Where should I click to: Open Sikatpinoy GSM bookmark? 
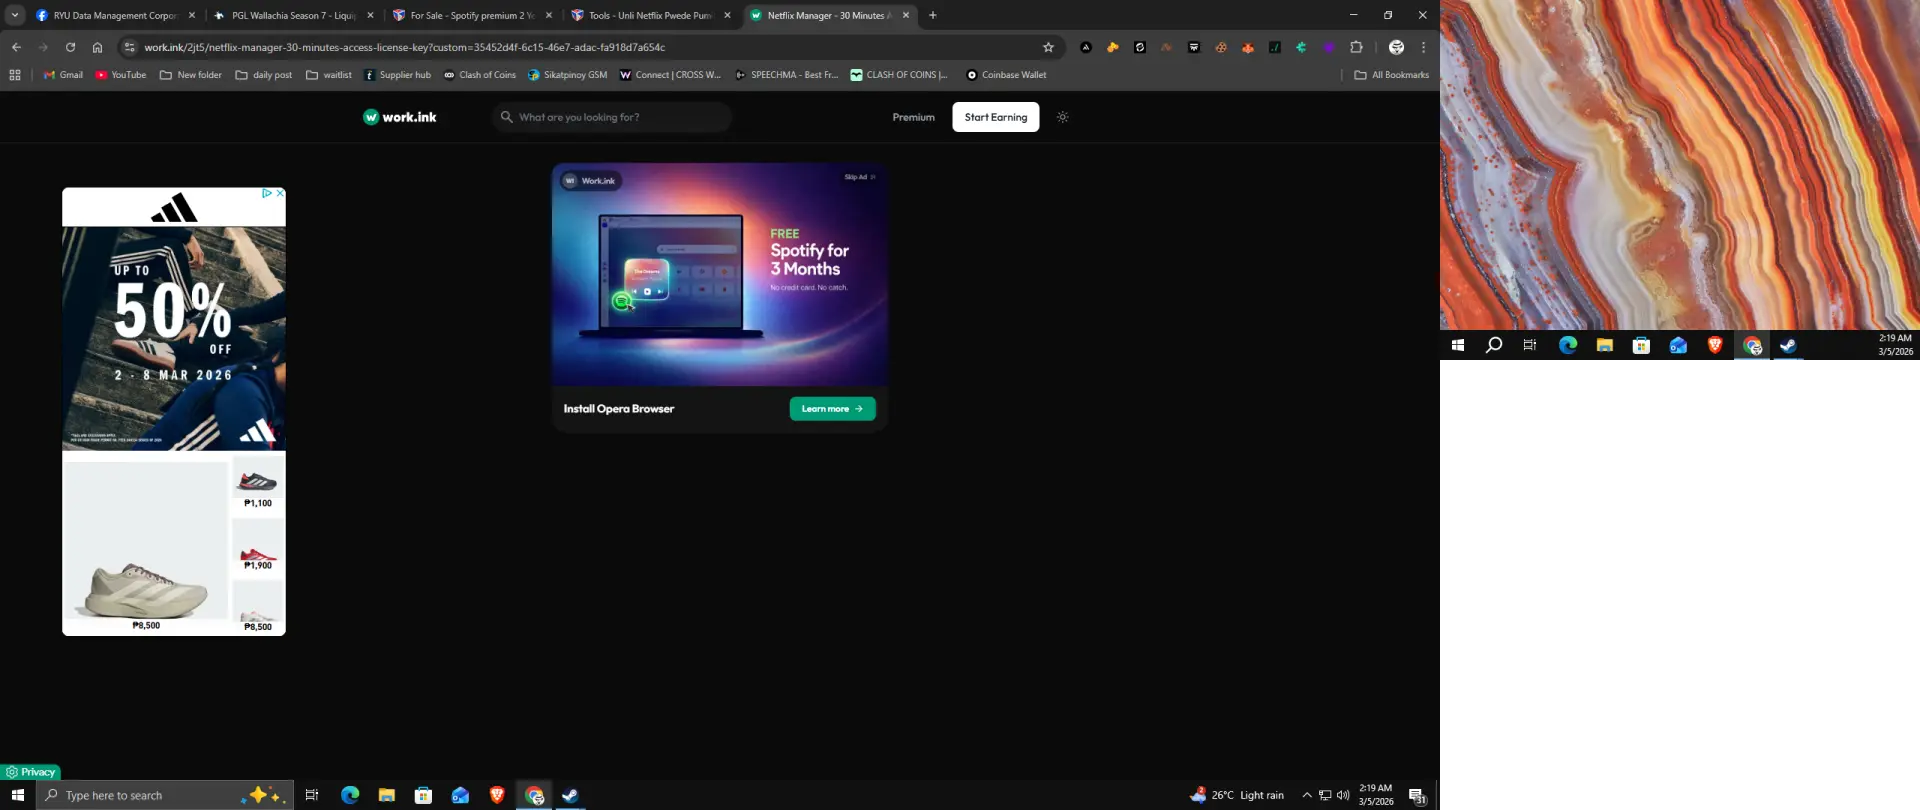[x=567, y=75]
